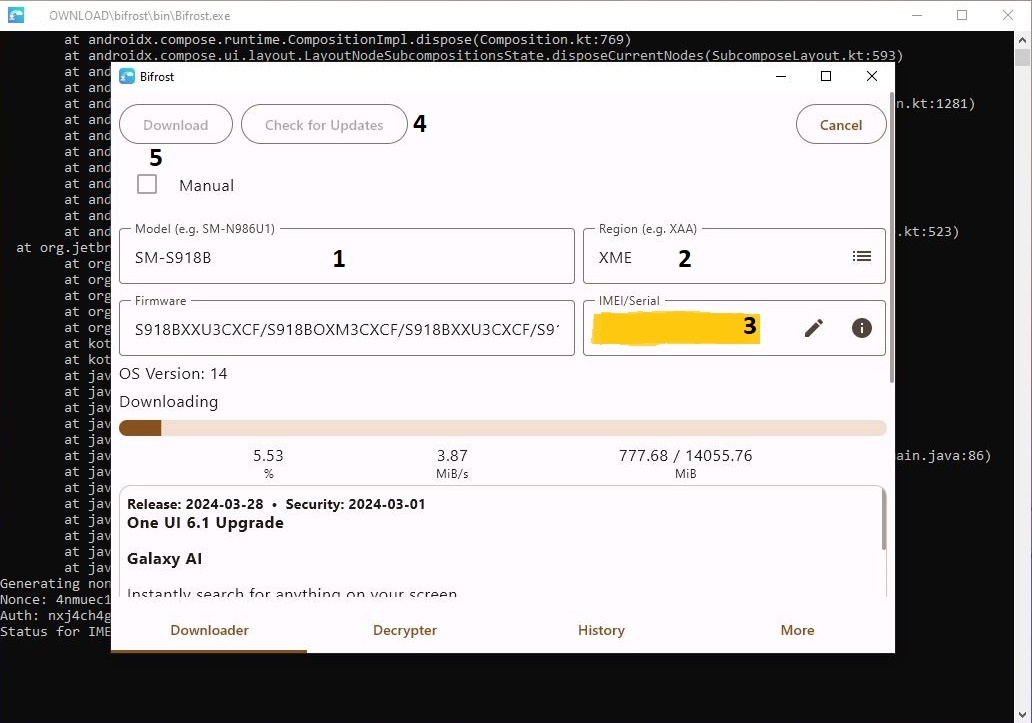
Task: Minimize the Bifrost.exe console window
Action: [x=917, y=15]
